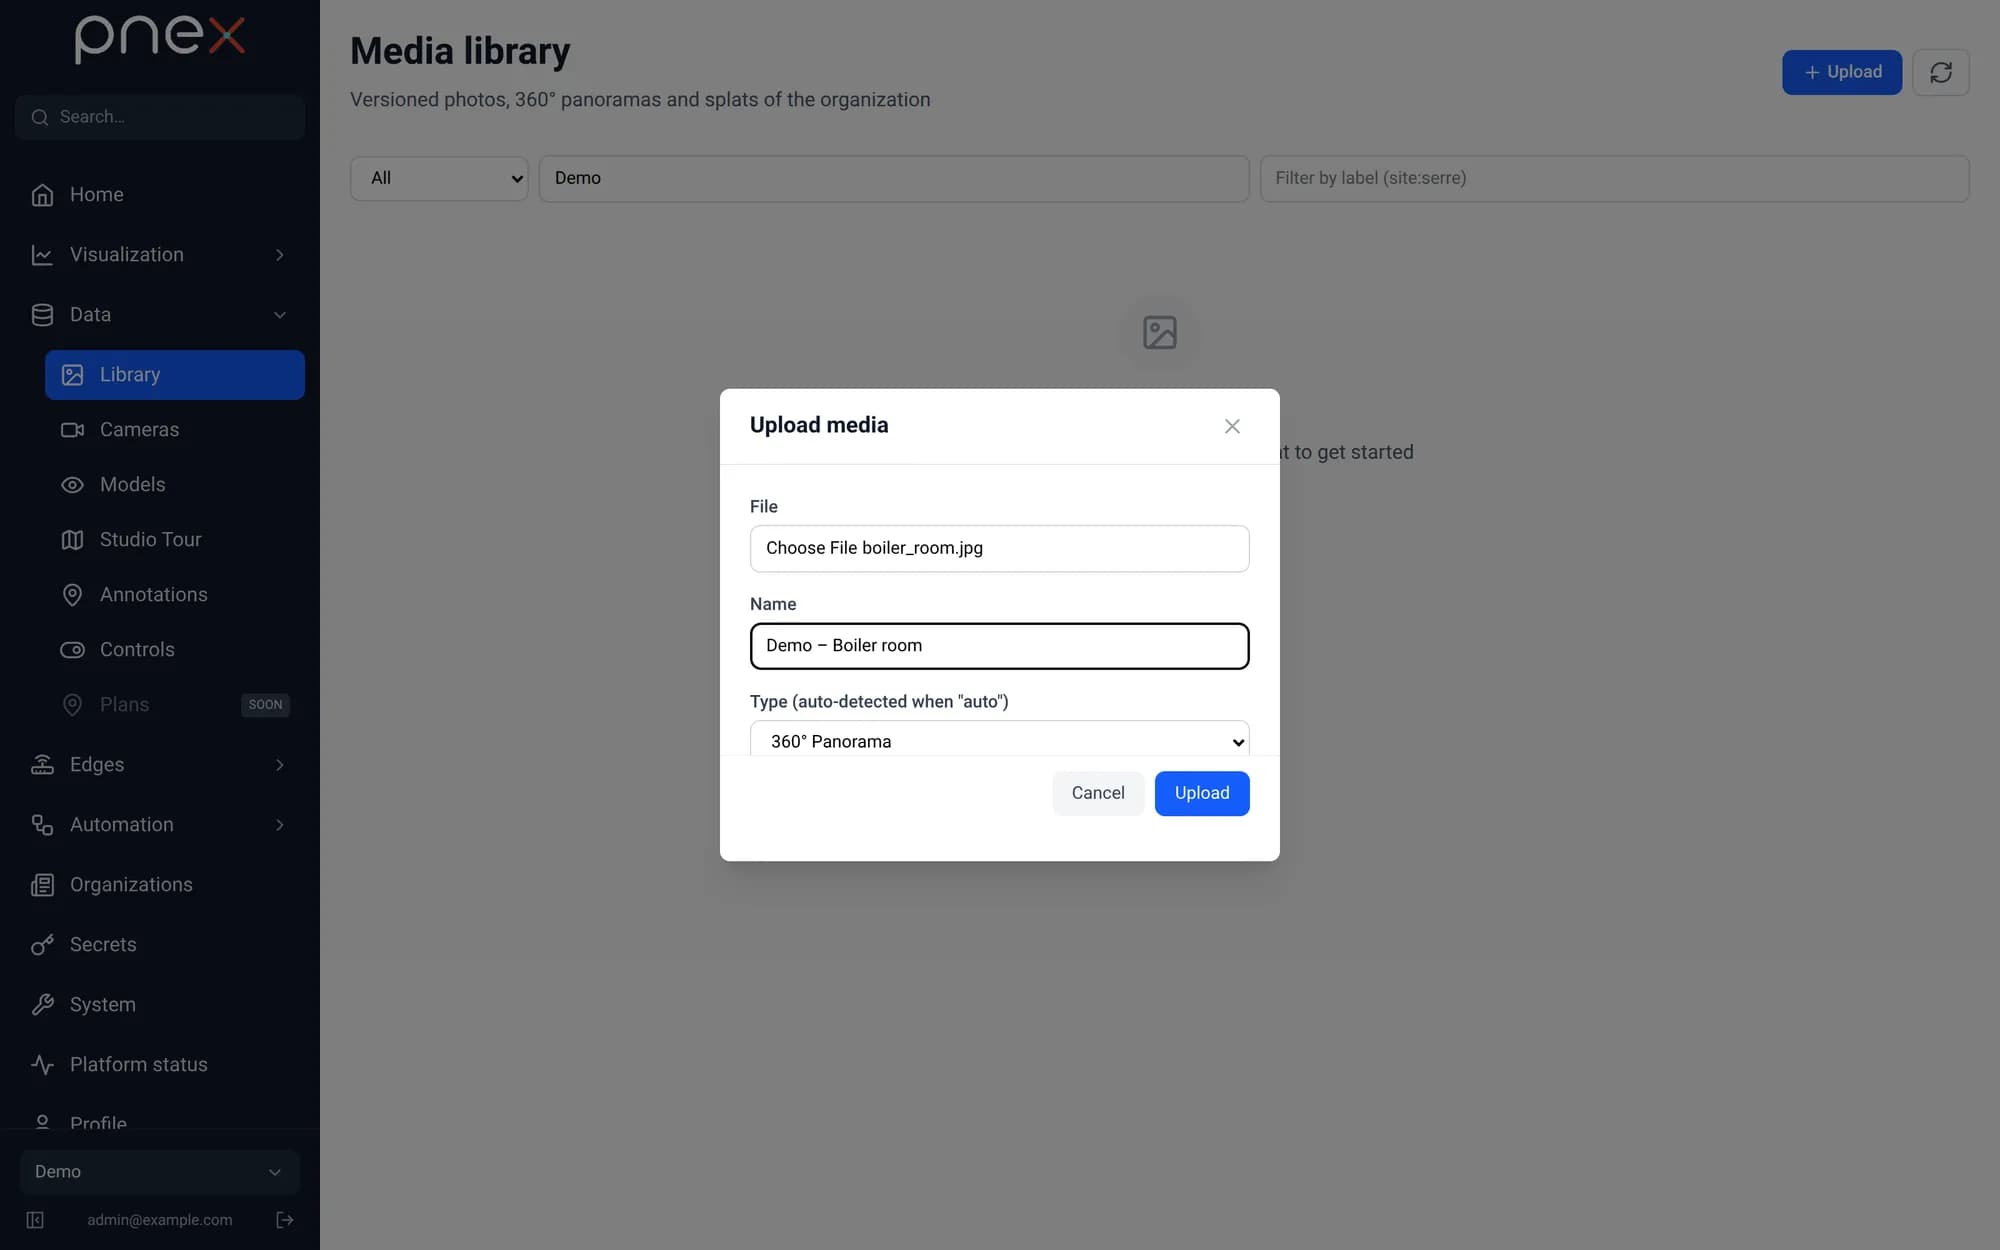Open Controls toggle-icon item
The image size is (2000, 1250).
pos(175,649)
